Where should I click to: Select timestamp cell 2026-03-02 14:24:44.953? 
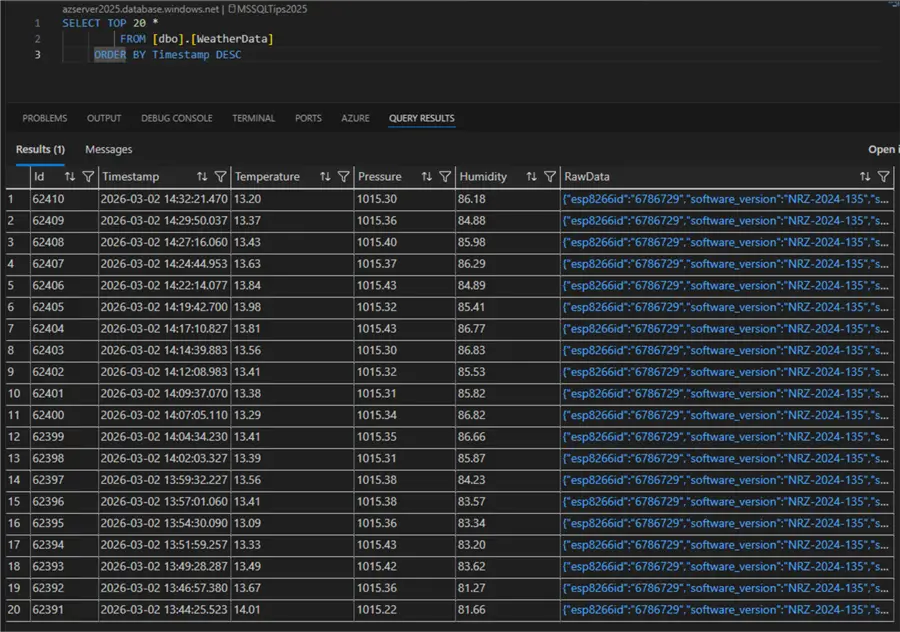click(x=165, y=264)
